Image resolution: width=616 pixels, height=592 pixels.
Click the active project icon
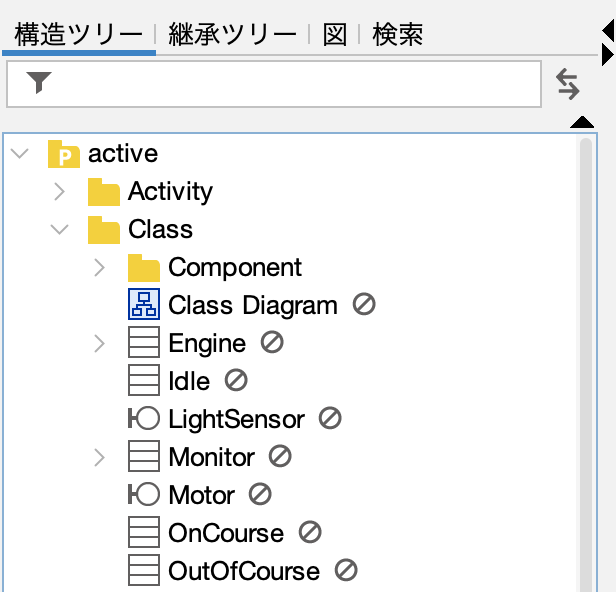pos(64,154)
